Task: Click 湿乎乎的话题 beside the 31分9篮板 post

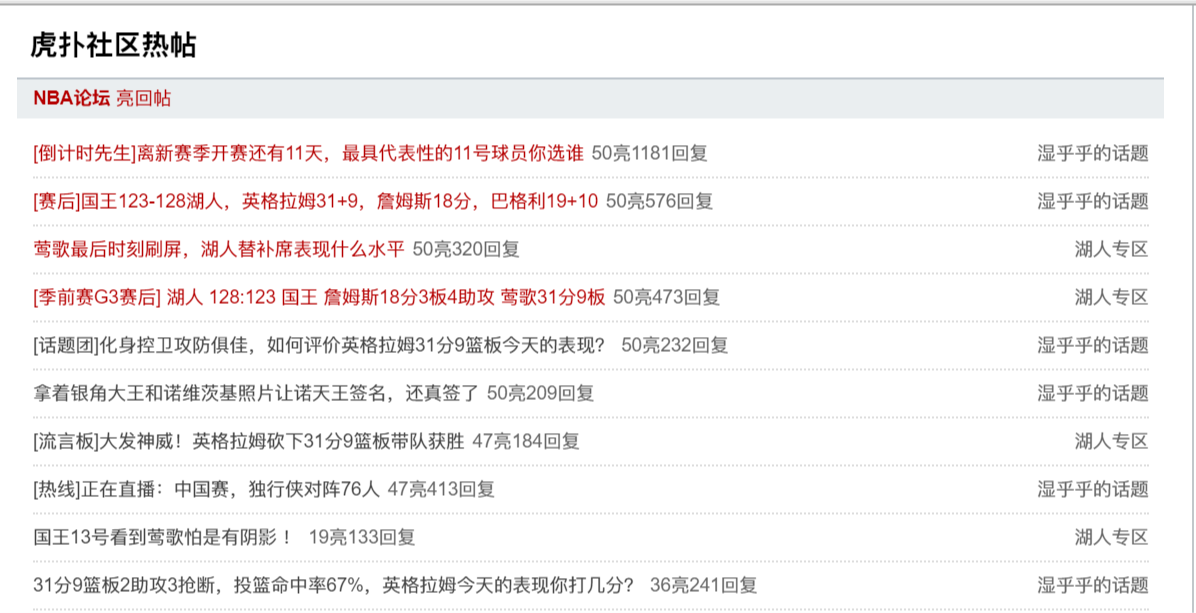Action: tap(1092, 585)
